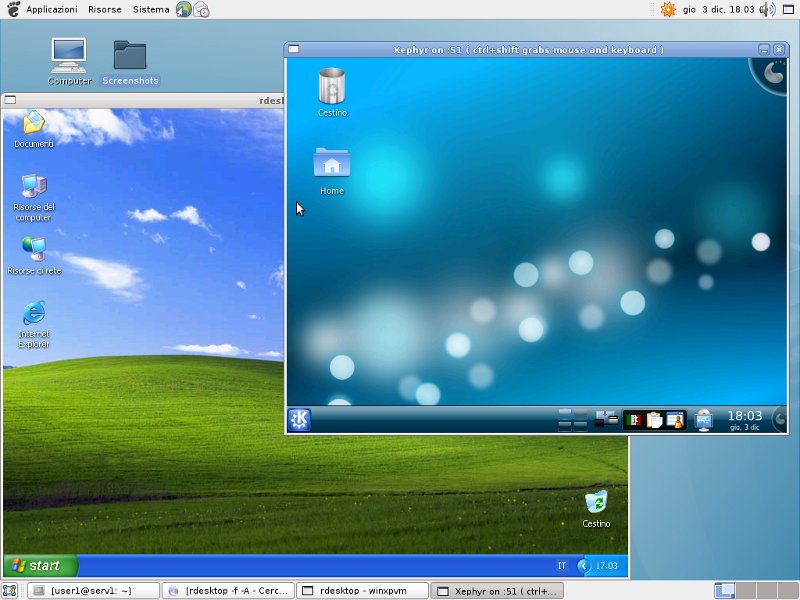Image resolution: width=800 pixels, height=600 pixels.
Task: Launch the web browser globe icon in the top panel
Action: pyautogui.click(x=183, y=9)
